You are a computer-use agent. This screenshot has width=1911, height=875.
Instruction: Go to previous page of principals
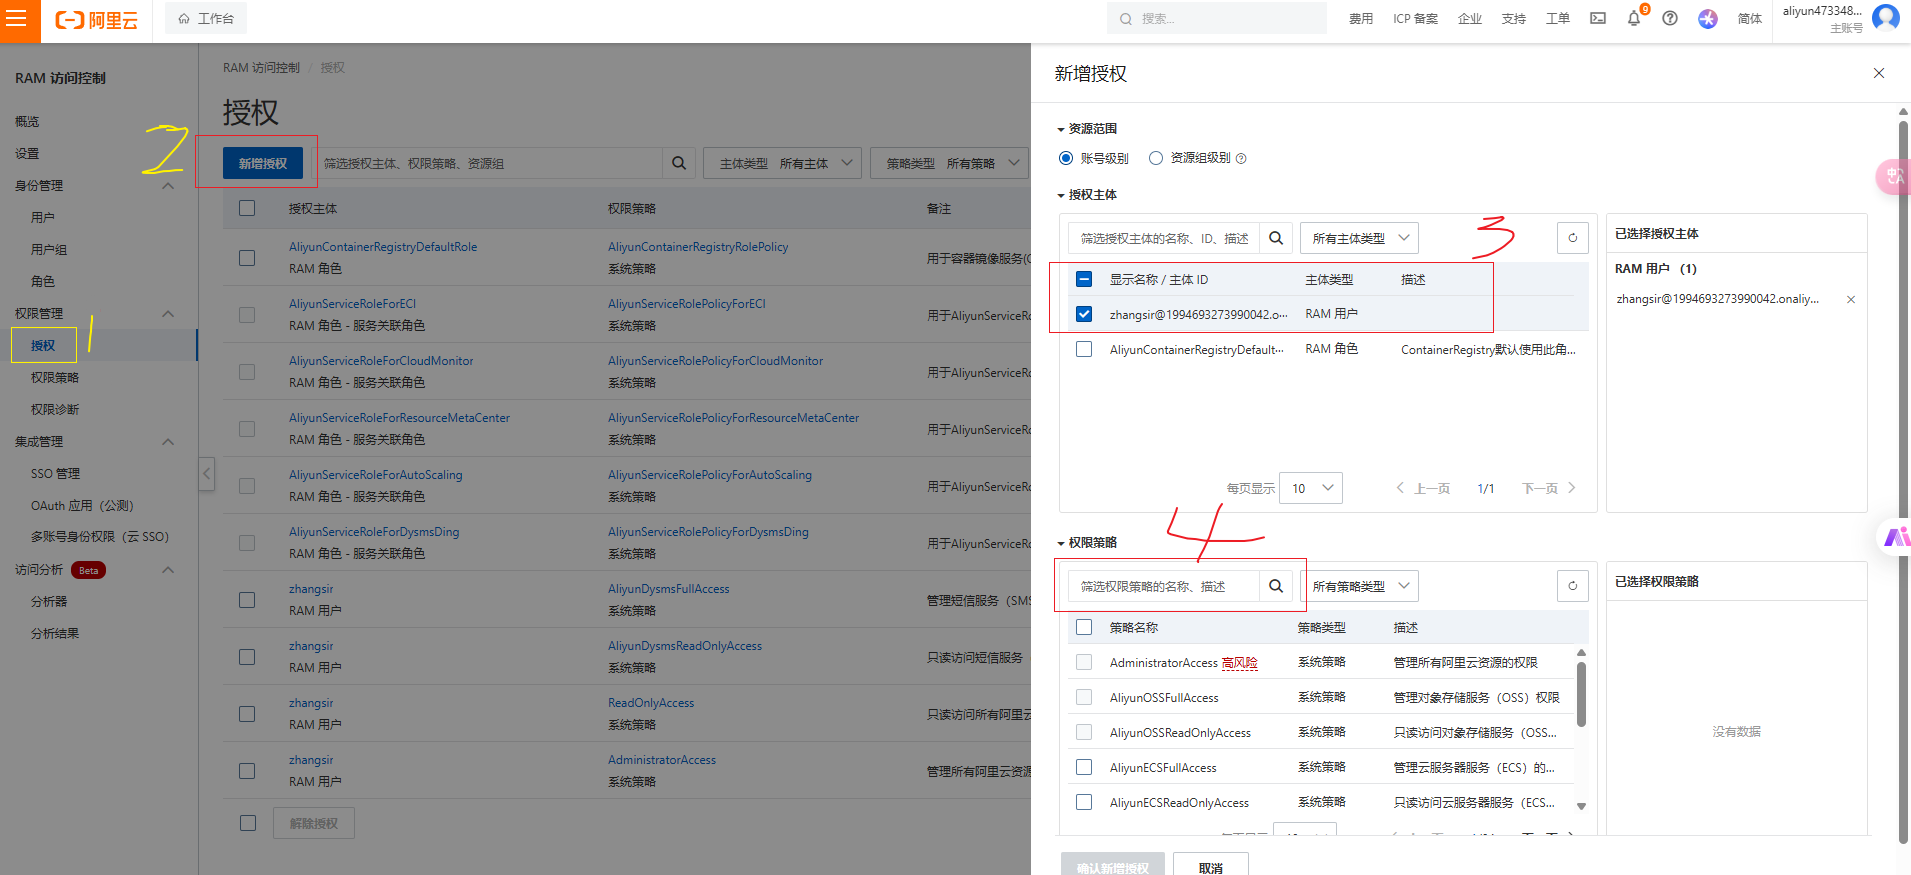point(1423,488)
